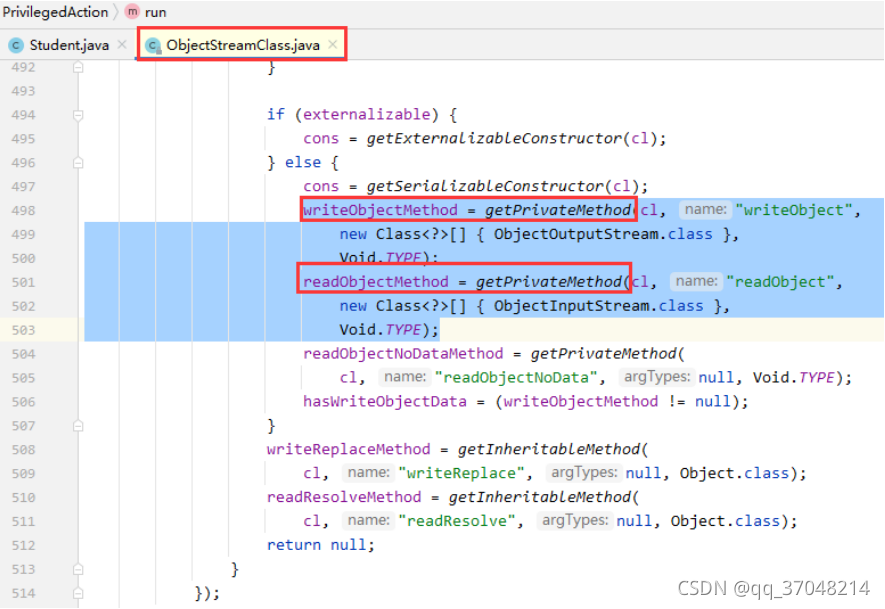Screen dimensions: 885x609
Task: Close the Student.java tab
Action: click(x=122, y=45)
